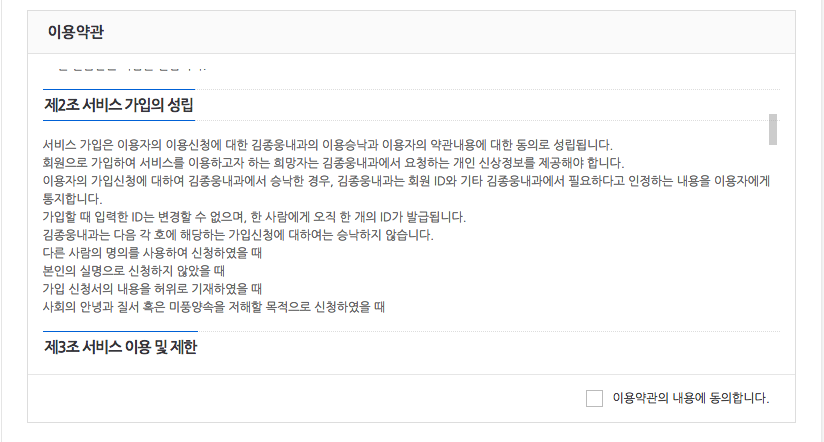Click the line starting 사회의 안녕과 질서

pyautogui.click(x=214, y=306)
